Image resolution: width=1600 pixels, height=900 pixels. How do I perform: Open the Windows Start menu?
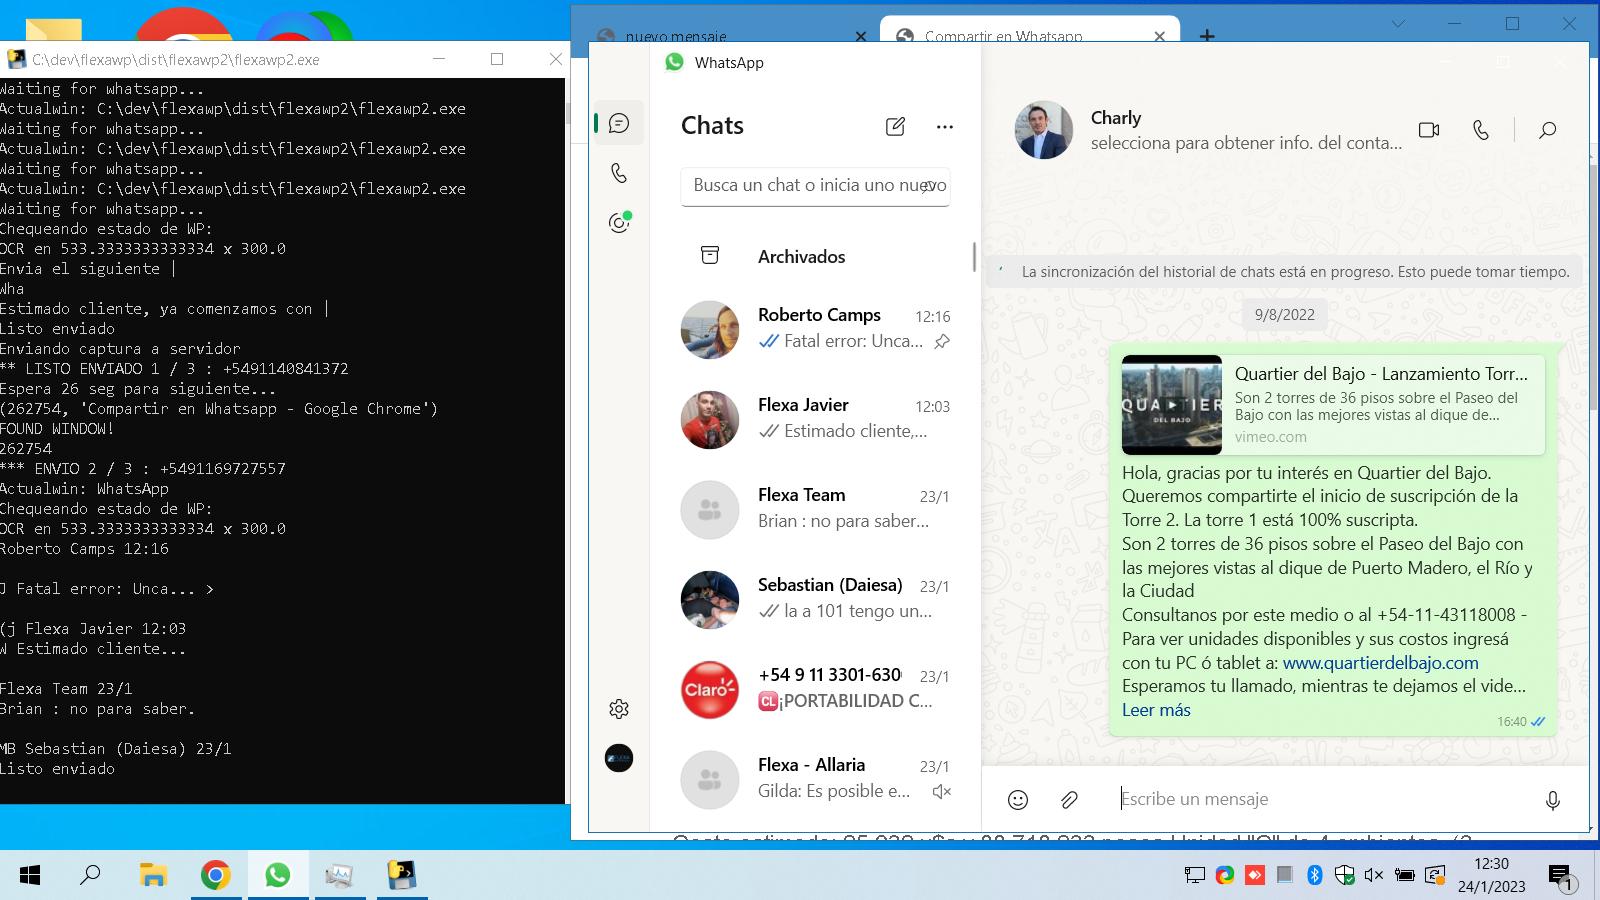30,876
